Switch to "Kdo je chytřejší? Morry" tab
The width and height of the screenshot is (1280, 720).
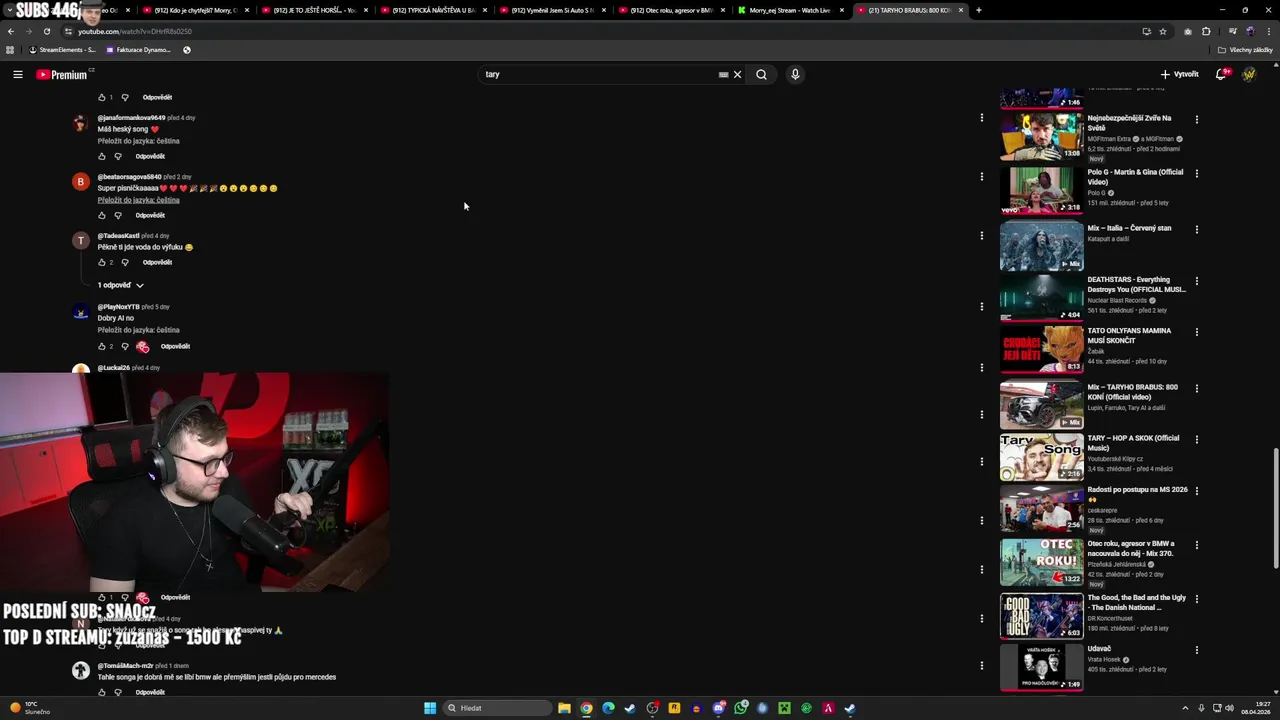pos(195,10)
